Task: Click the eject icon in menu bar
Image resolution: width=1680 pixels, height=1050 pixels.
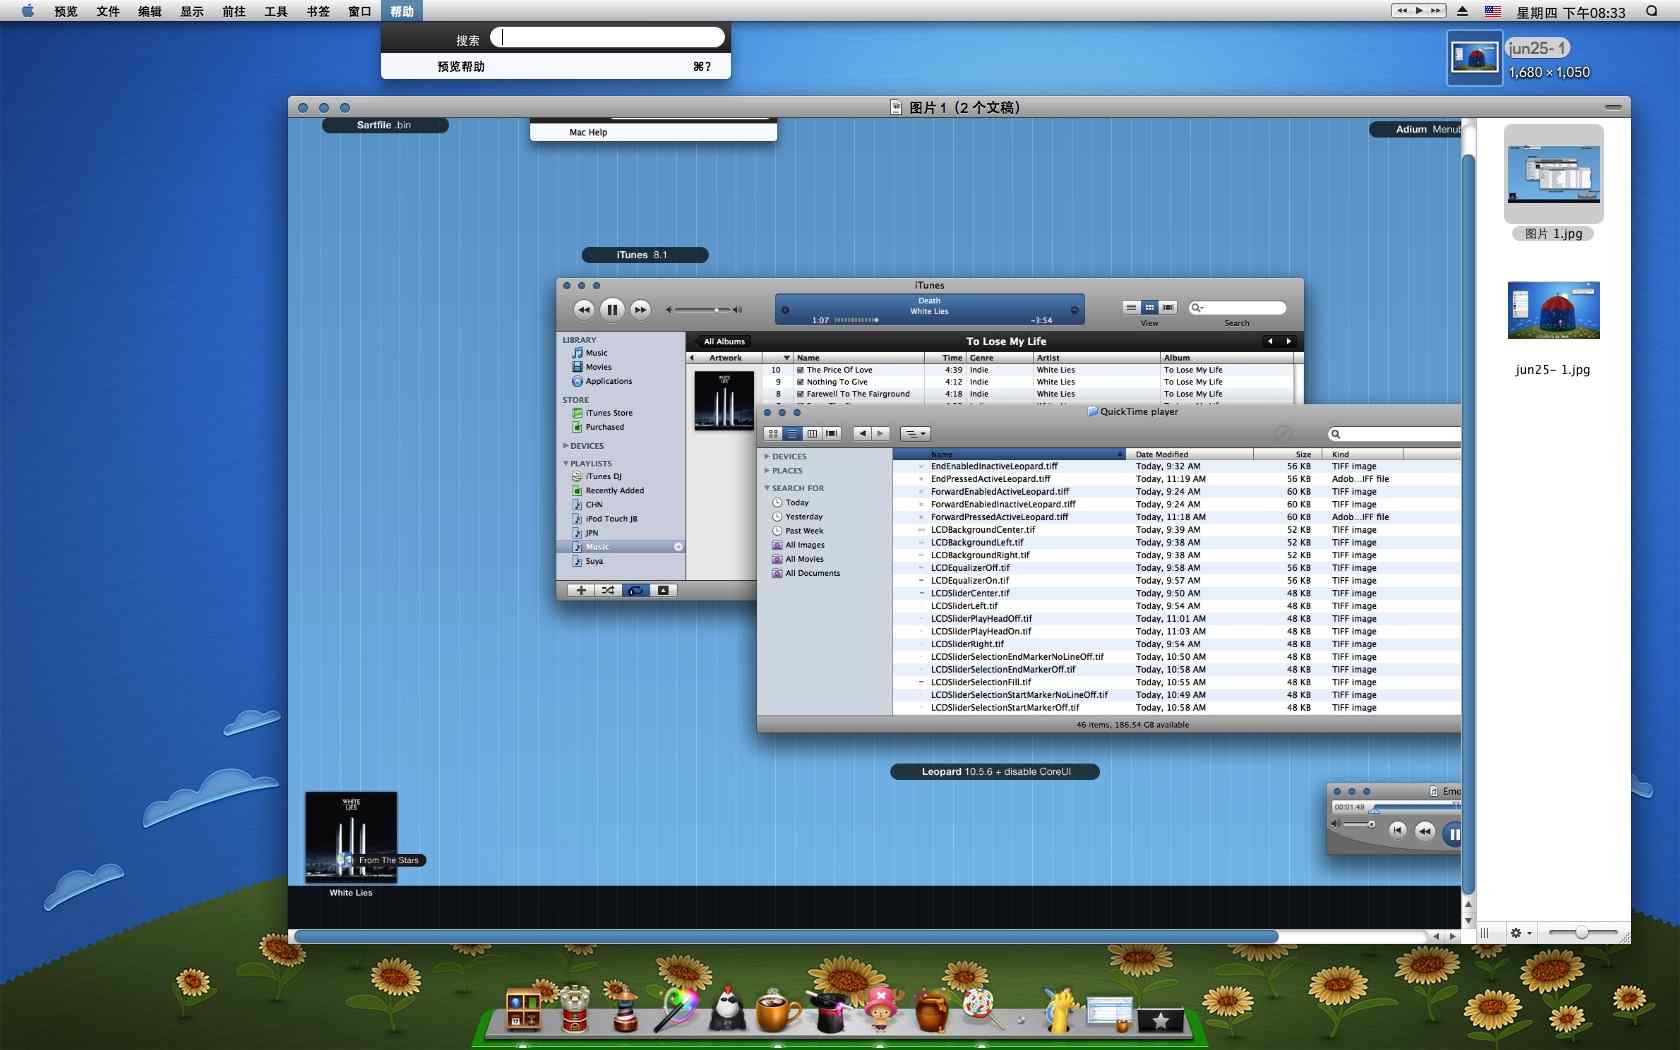Action: pyautogui.click(x=1463, y=11)
